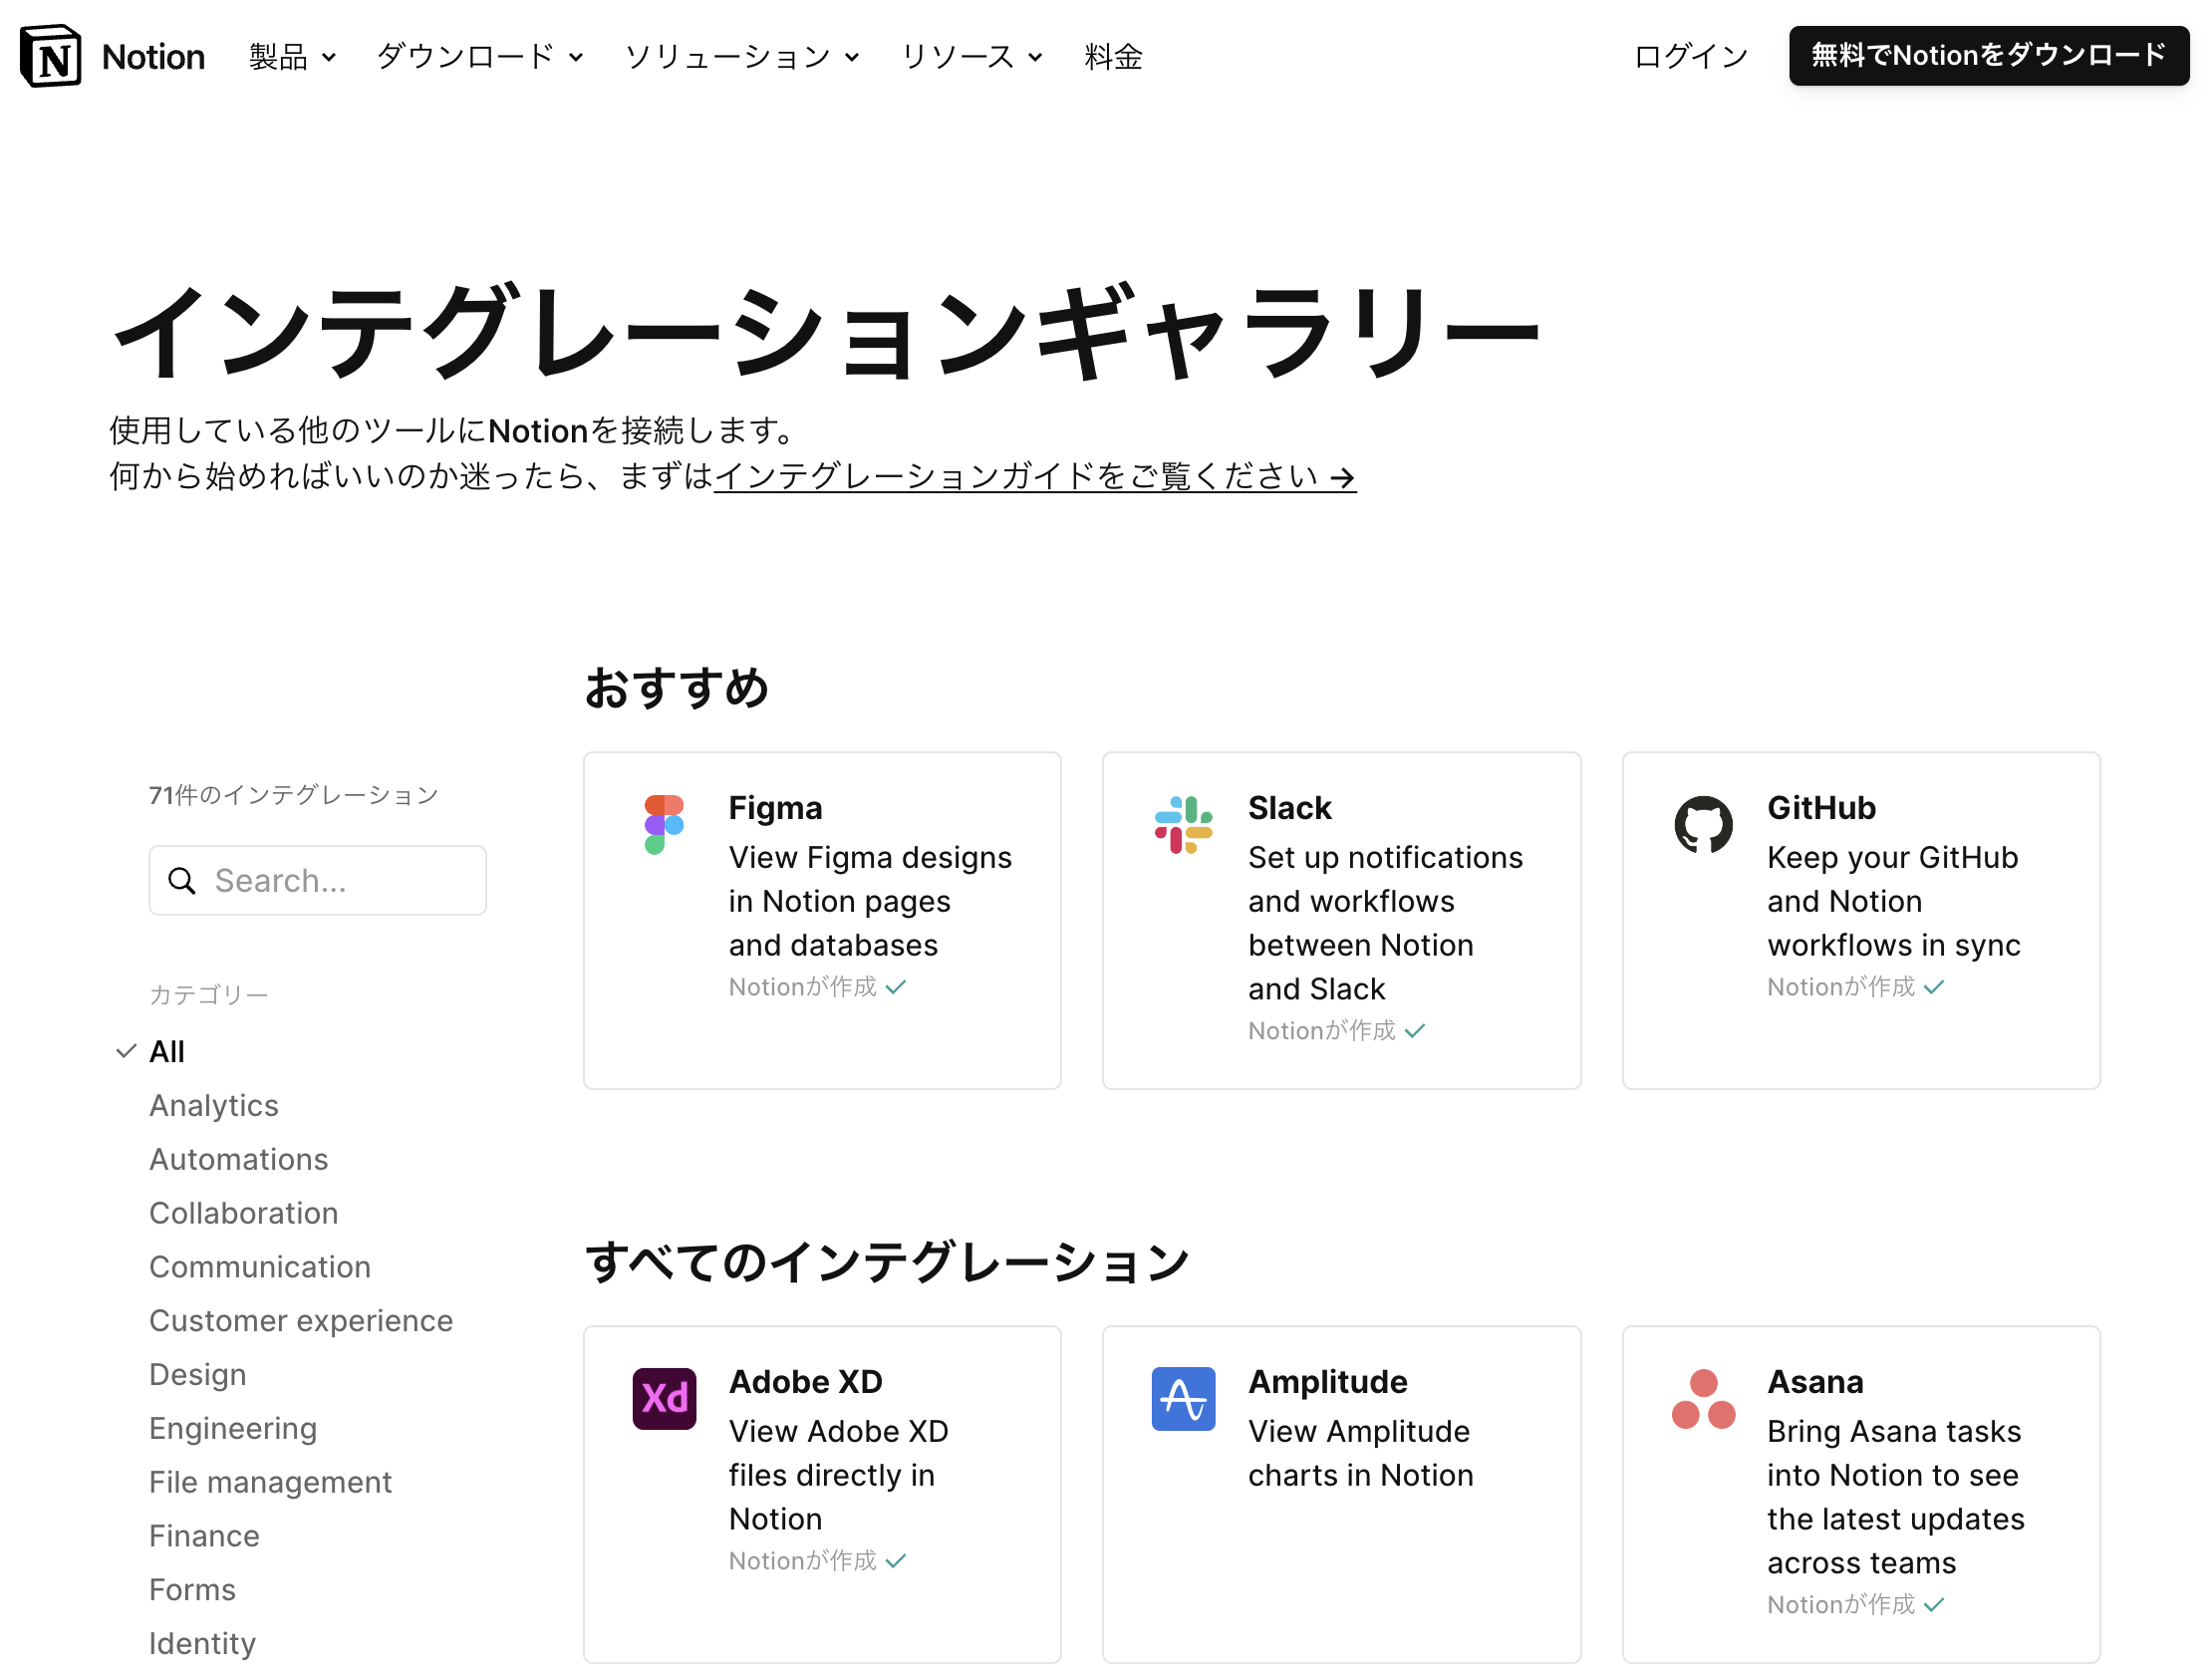Open the Asana card title
Viewport: 2212px width, 1668px height.
(1815, 1382)
